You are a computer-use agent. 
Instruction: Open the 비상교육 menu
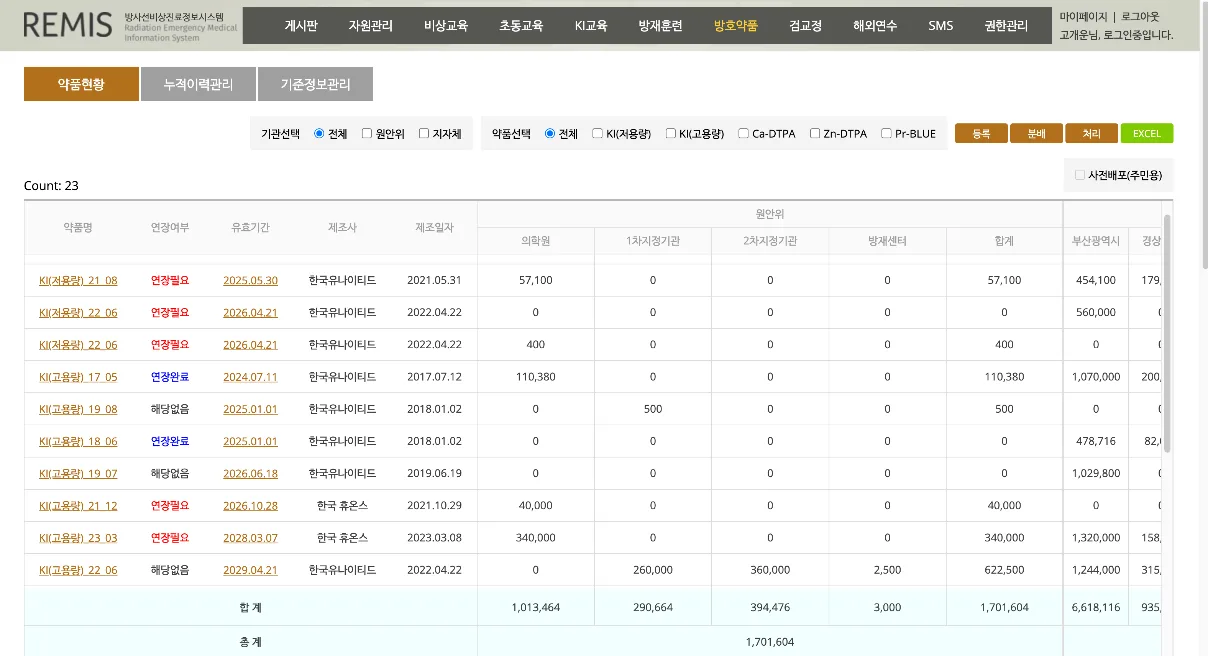pos(446,26)
